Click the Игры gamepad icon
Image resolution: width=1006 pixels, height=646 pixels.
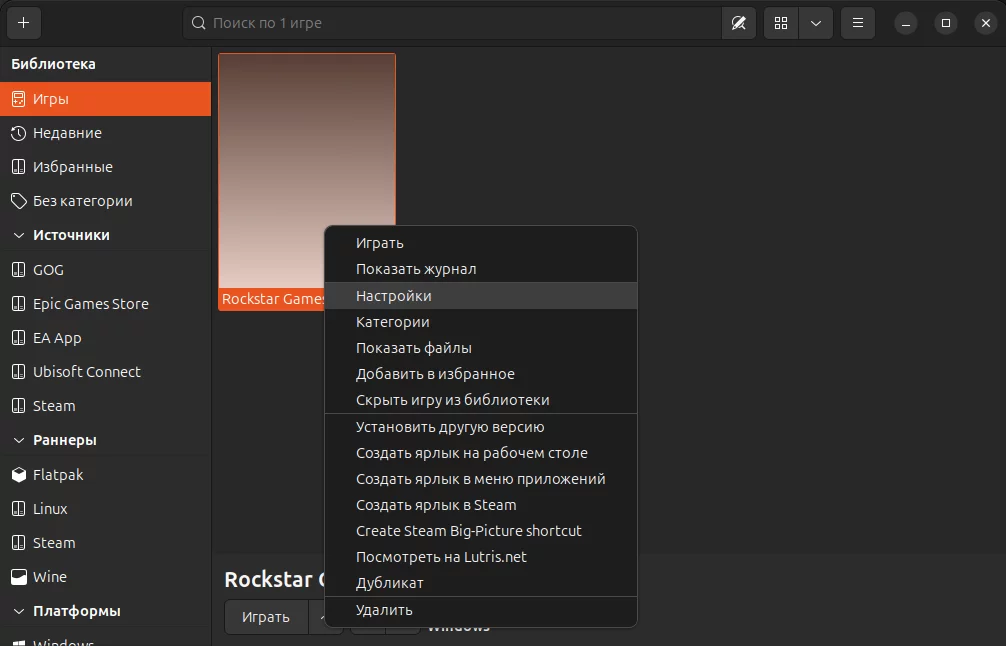[19, 99]
